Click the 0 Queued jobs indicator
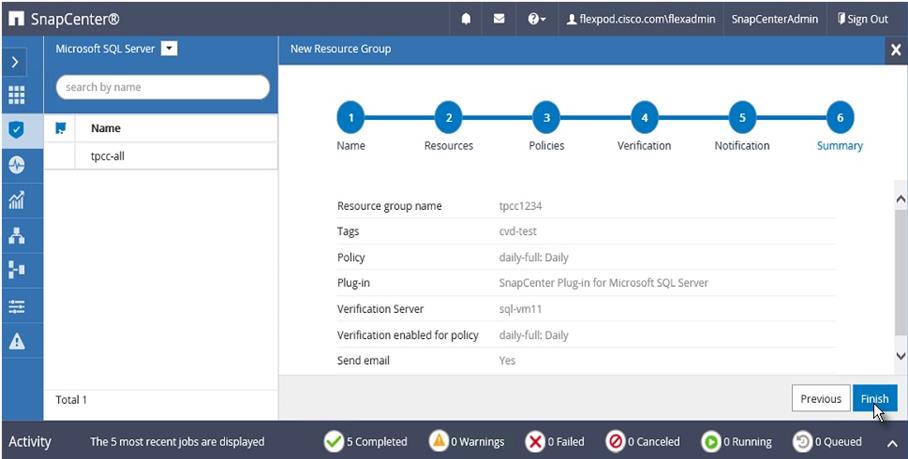The height and width of the screenshot is (459, 908). click(827, 442)
